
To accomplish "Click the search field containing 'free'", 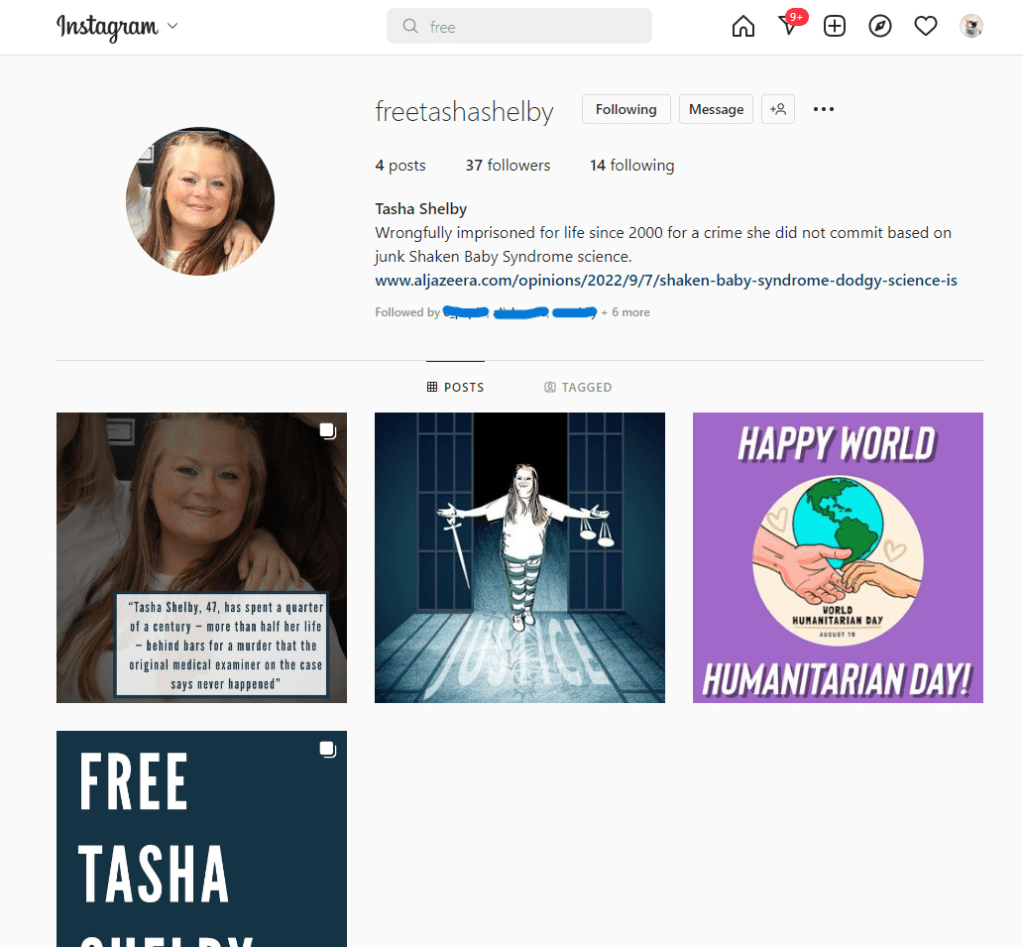I will [519, 26].
